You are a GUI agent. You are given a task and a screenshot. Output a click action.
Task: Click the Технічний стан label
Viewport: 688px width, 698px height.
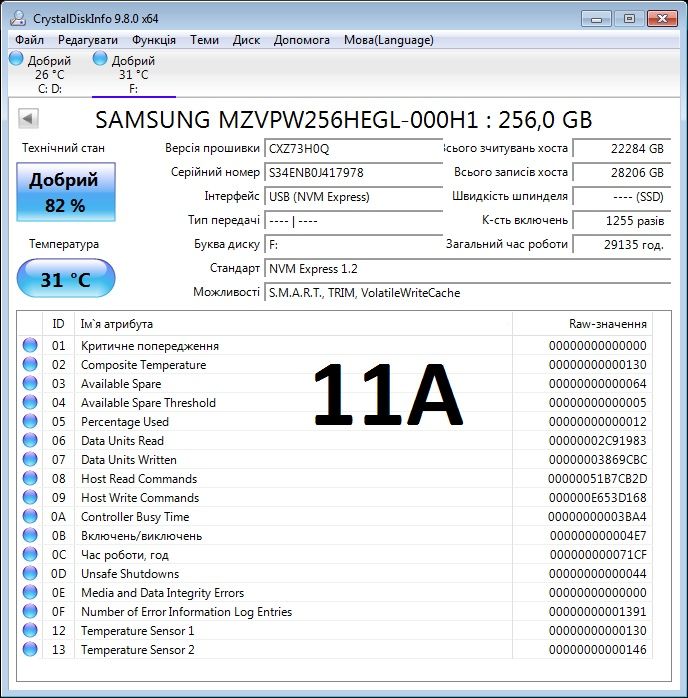pos(64,148)
